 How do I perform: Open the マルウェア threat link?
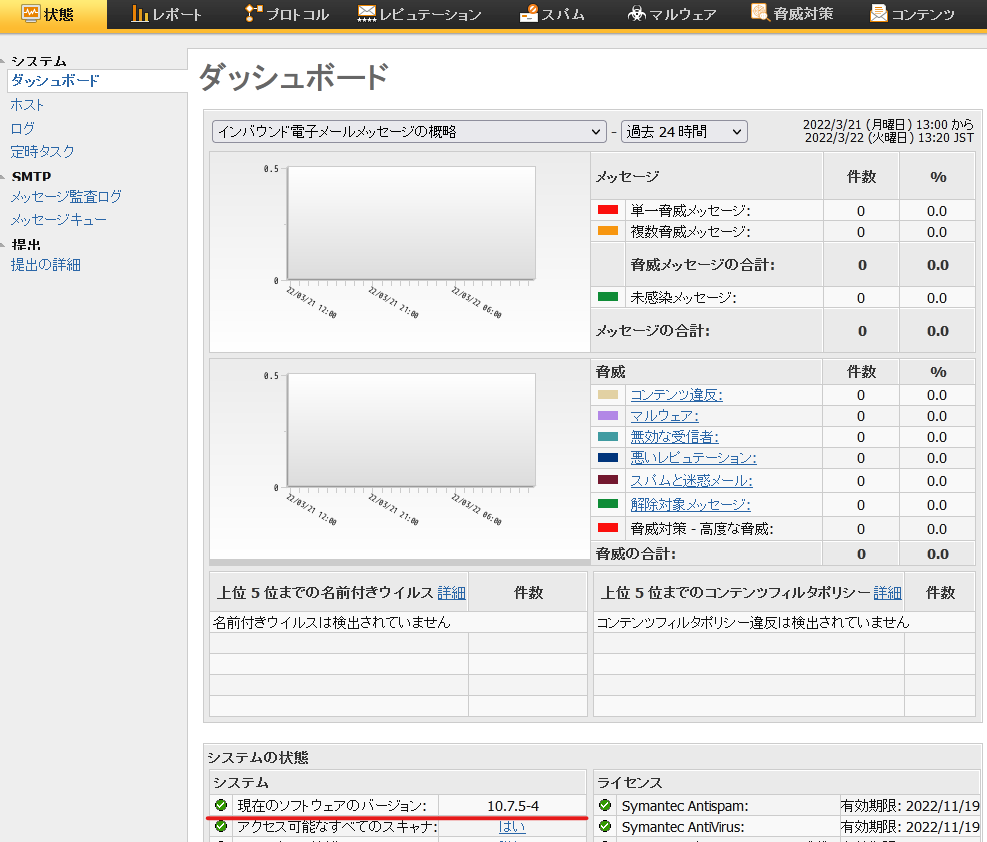tap(664, 415)
